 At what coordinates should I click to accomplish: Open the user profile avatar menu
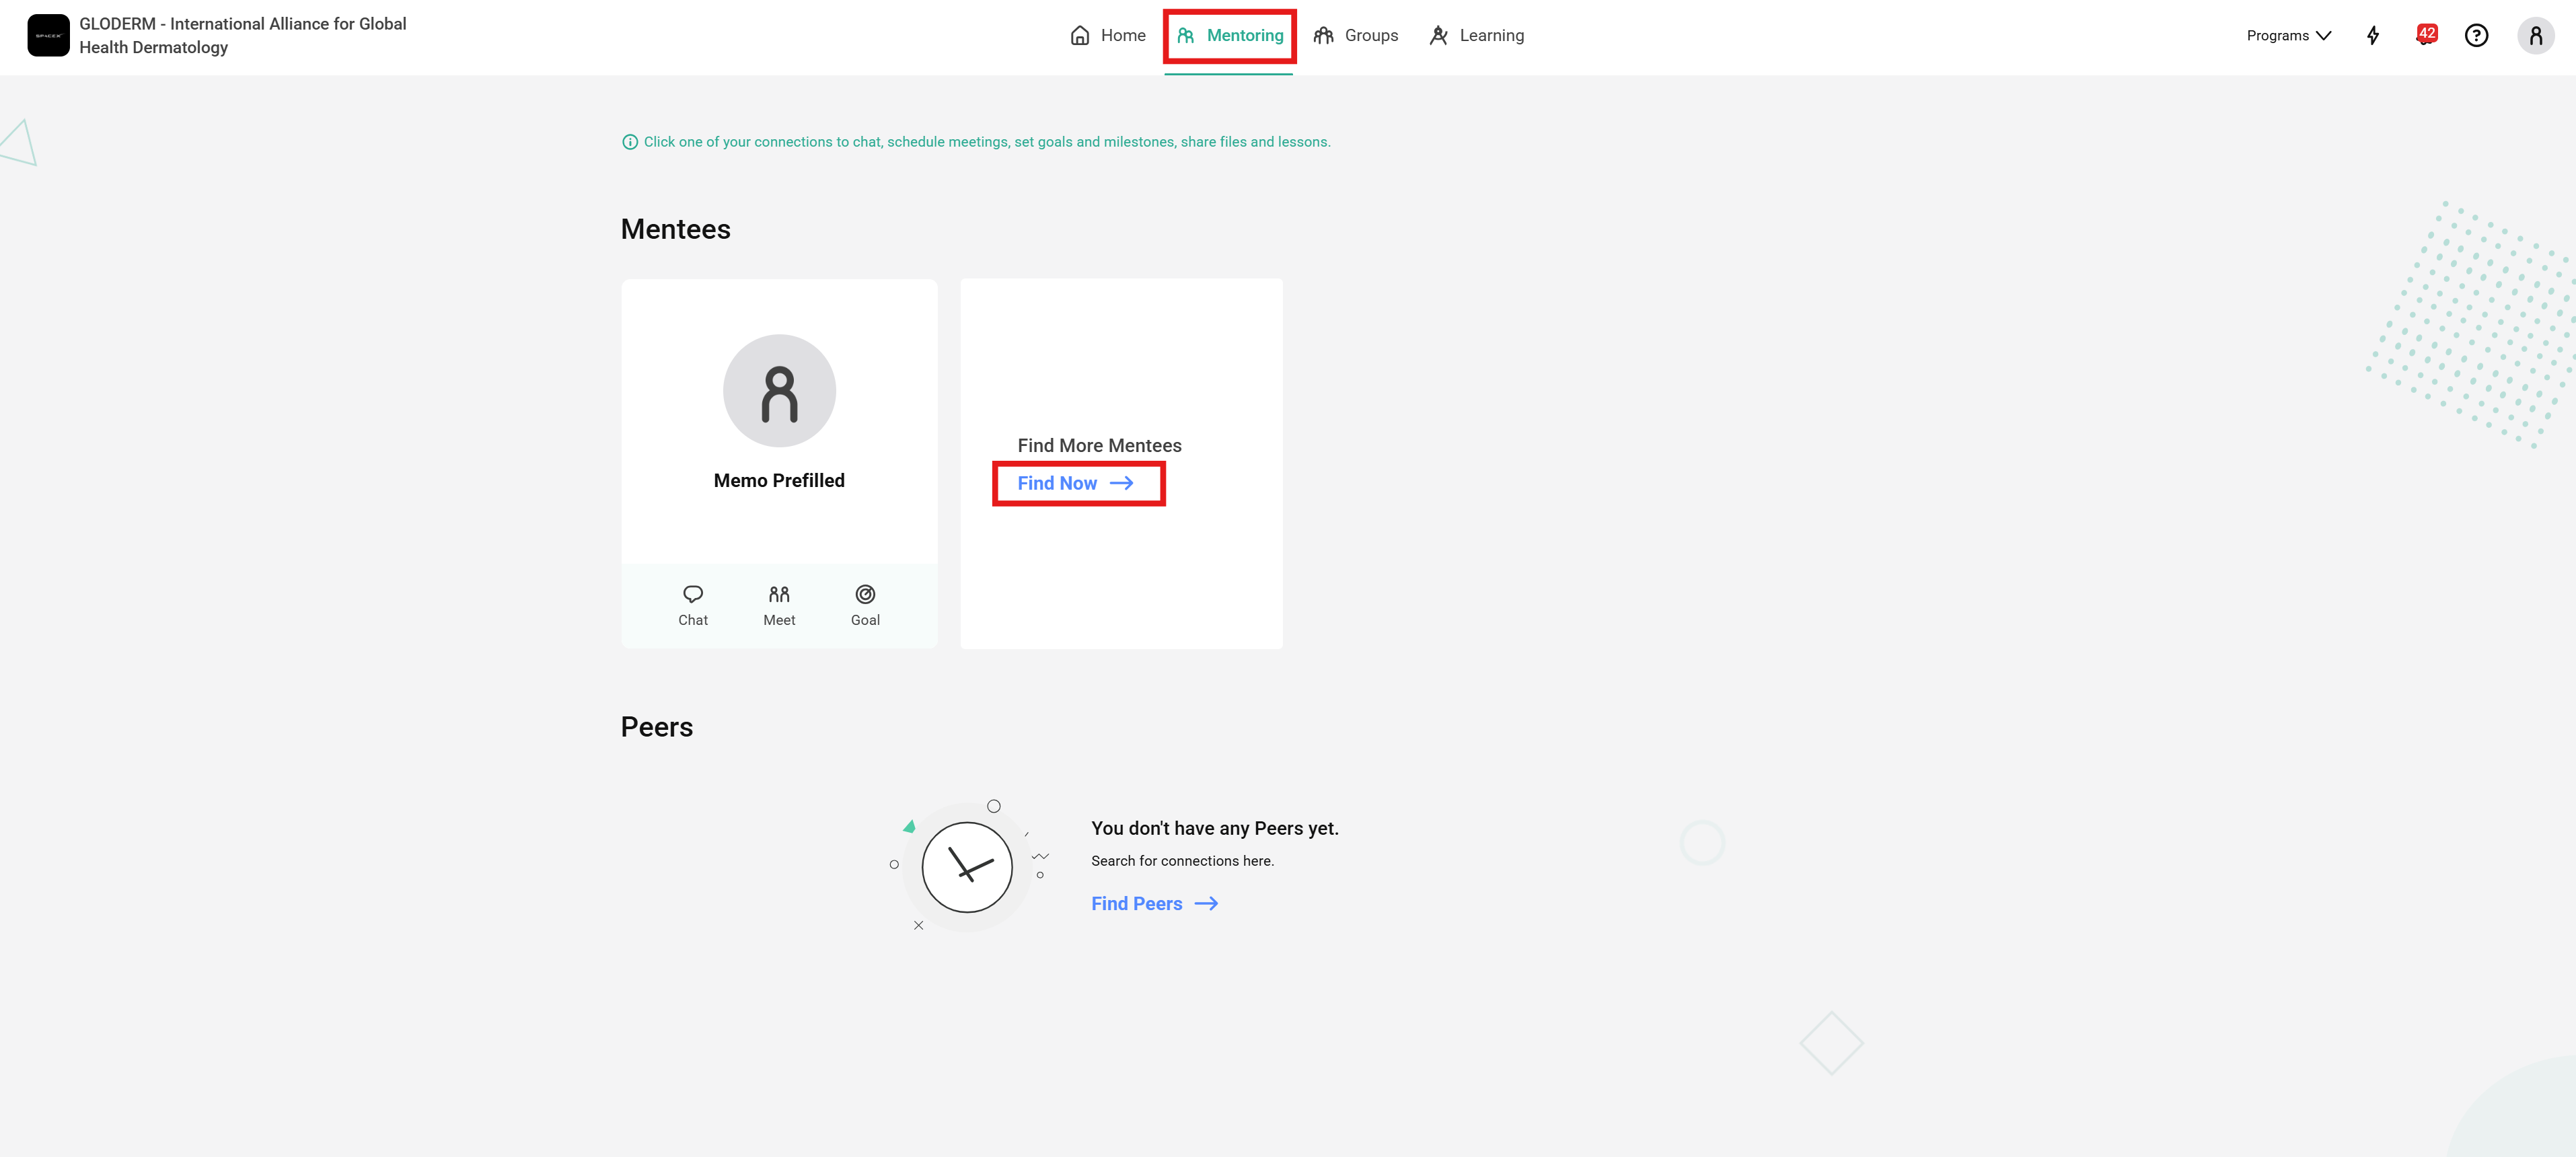pyautogui.click(x=2536, y=36)
